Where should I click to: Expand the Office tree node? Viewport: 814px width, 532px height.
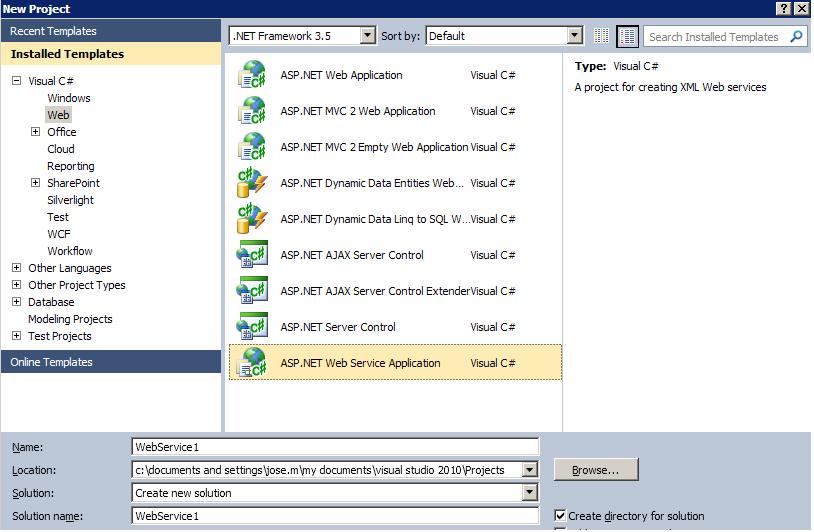pyautogui.click(x=35, y=131)
